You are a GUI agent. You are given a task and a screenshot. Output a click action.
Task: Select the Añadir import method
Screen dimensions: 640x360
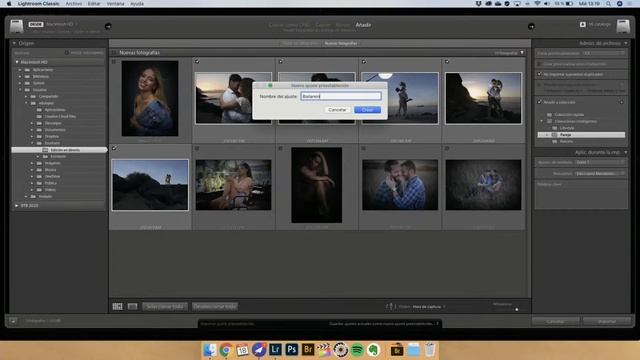click(x=363, y=25)
